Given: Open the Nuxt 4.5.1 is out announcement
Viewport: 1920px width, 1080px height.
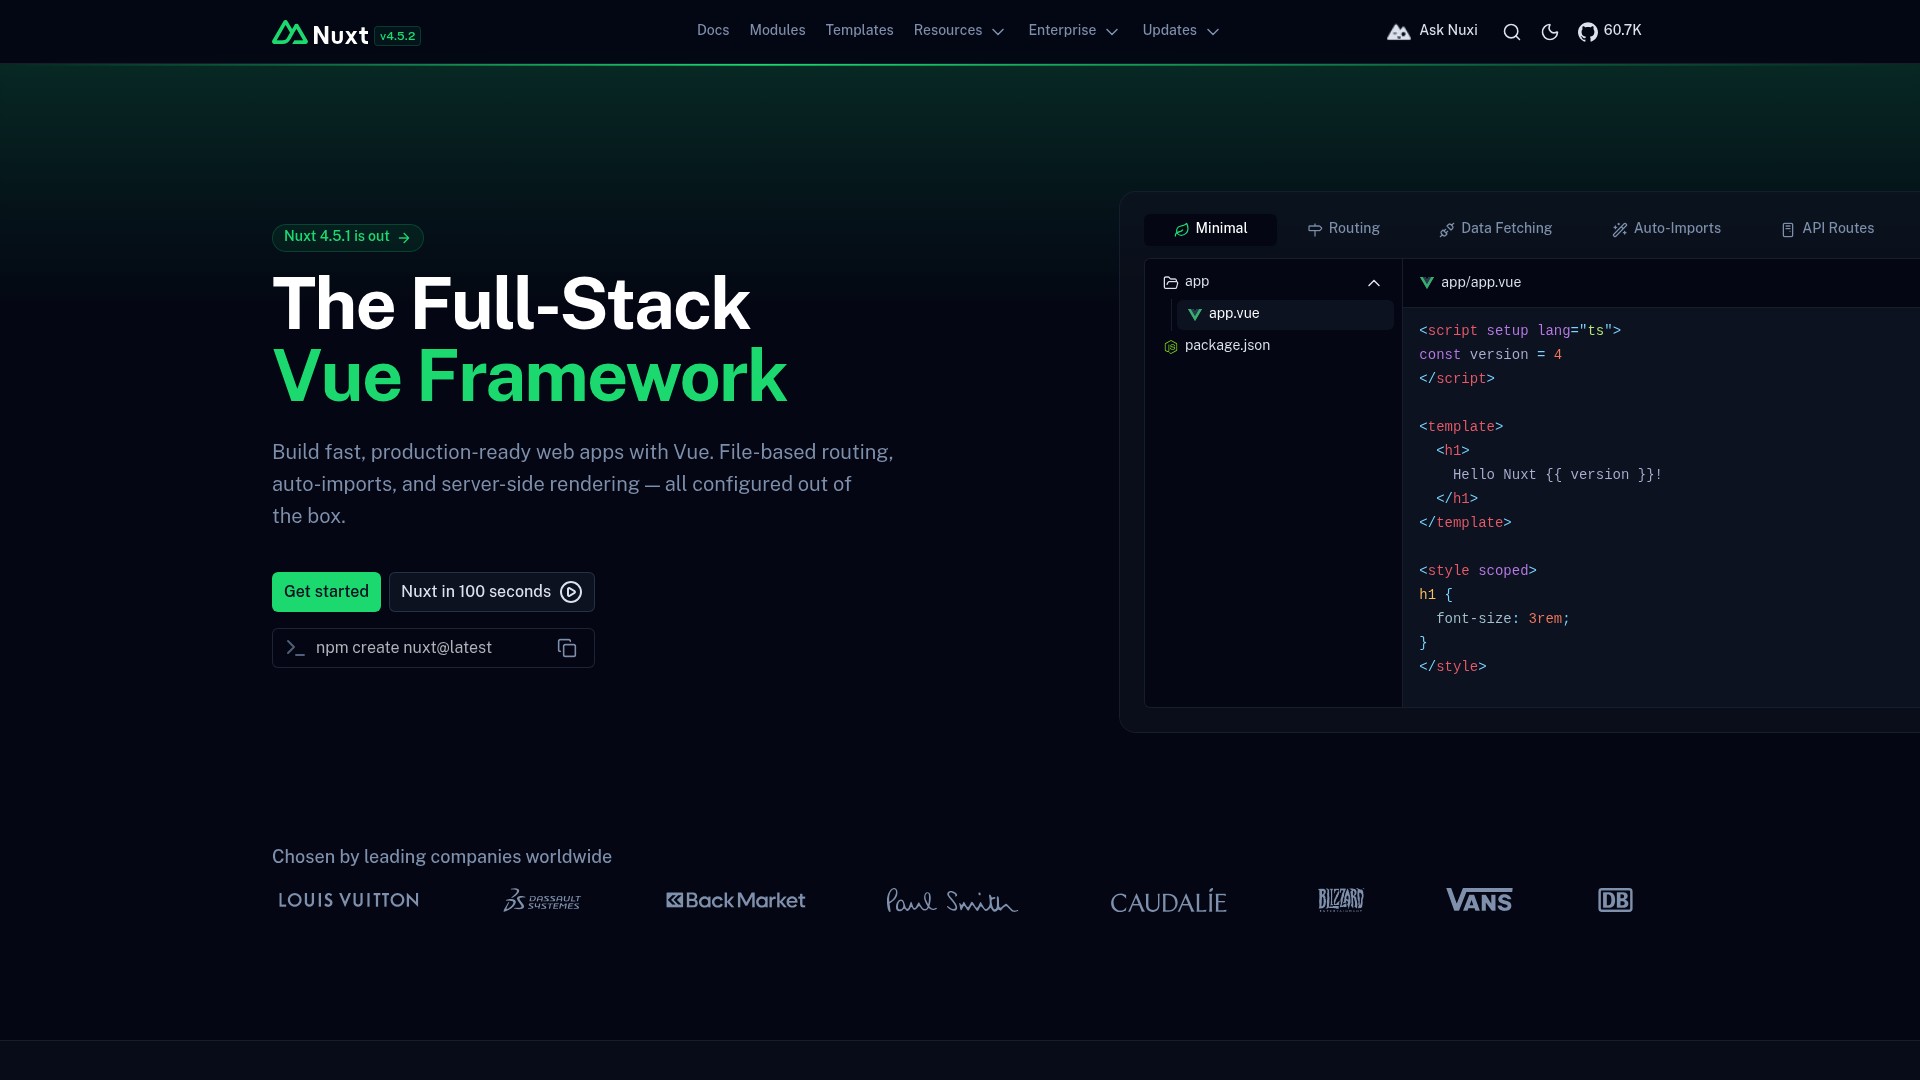Looking at the screenshot, I should (348, 238).
